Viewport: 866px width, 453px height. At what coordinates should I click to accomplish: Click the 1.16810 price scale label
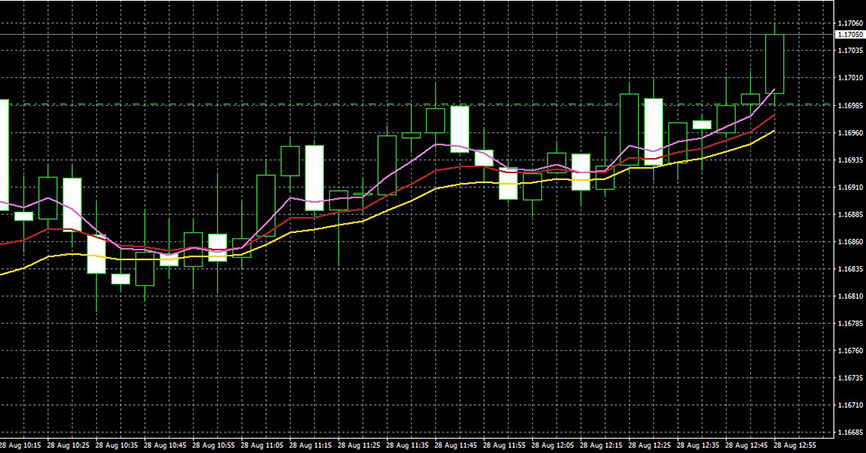[849, 296]
